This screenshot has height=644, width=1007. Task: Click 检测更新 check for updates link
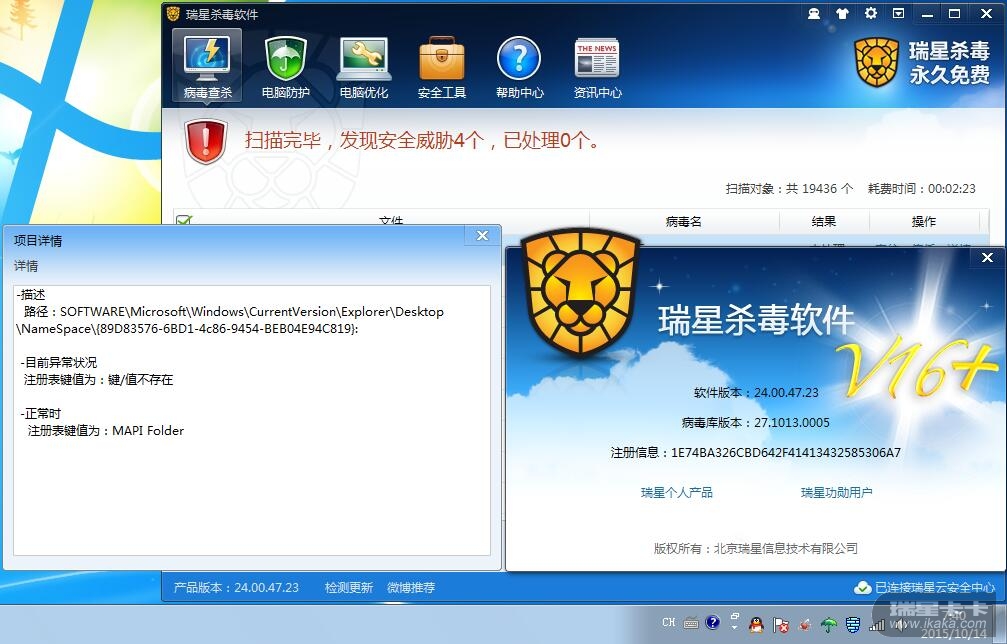348,587
